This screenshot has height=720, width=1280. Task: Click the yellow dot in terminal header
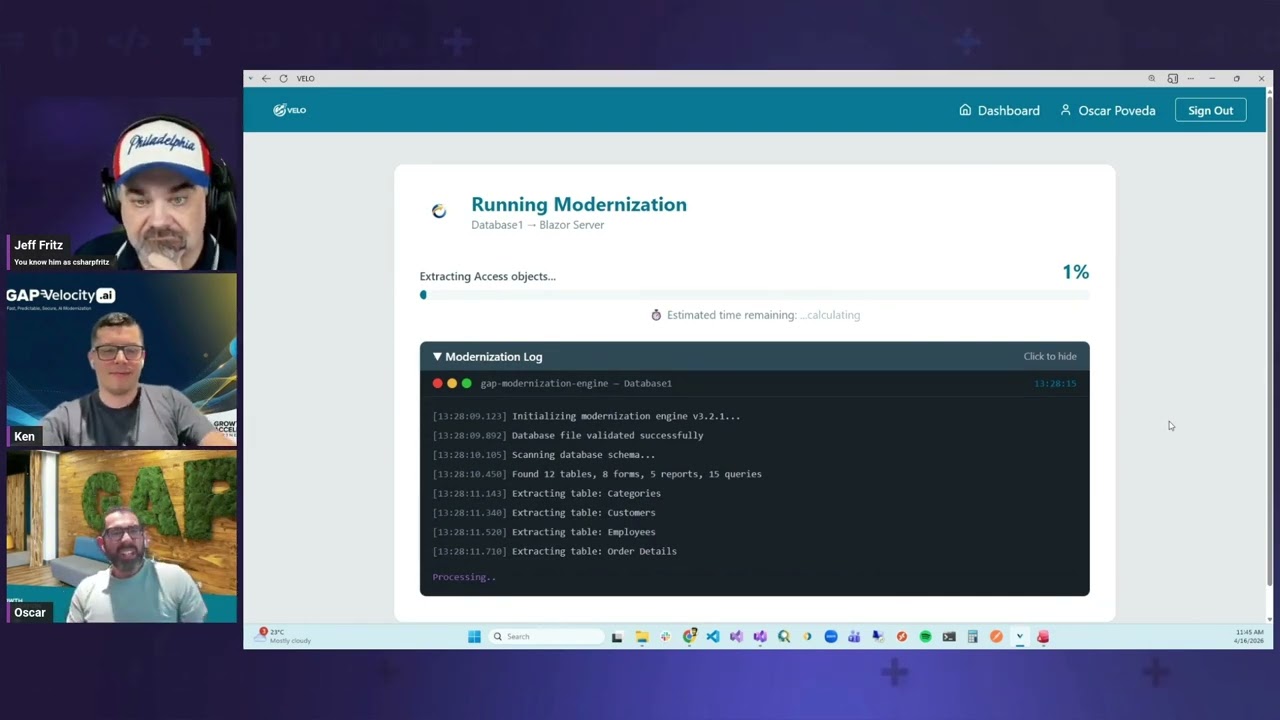pyautogui.click(x=452, y=383)
